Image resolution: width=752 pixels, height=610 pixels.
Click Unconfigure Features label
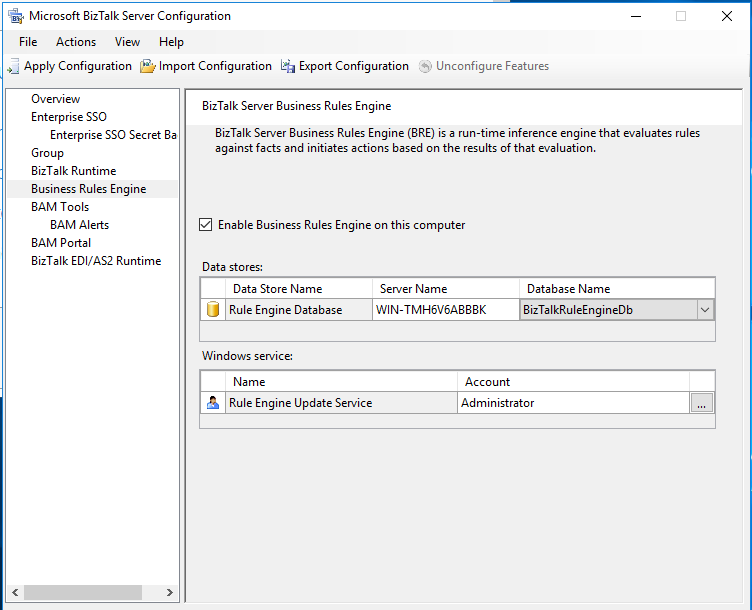[x=492, y=66]
